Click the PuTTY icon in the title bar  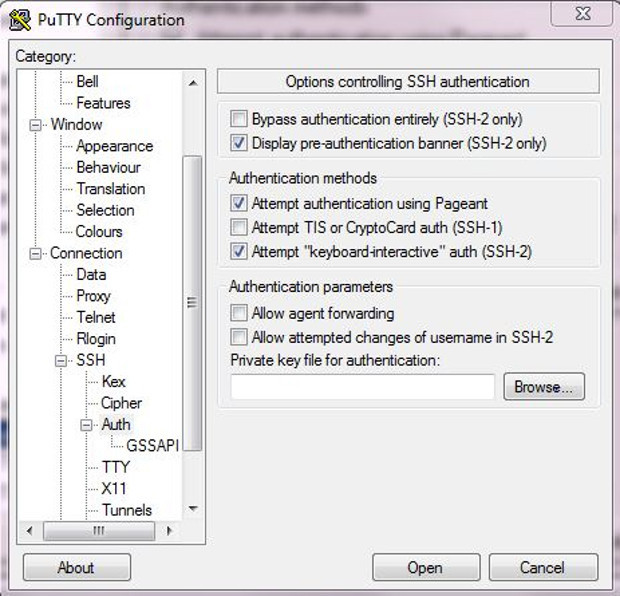coord(20,21)
